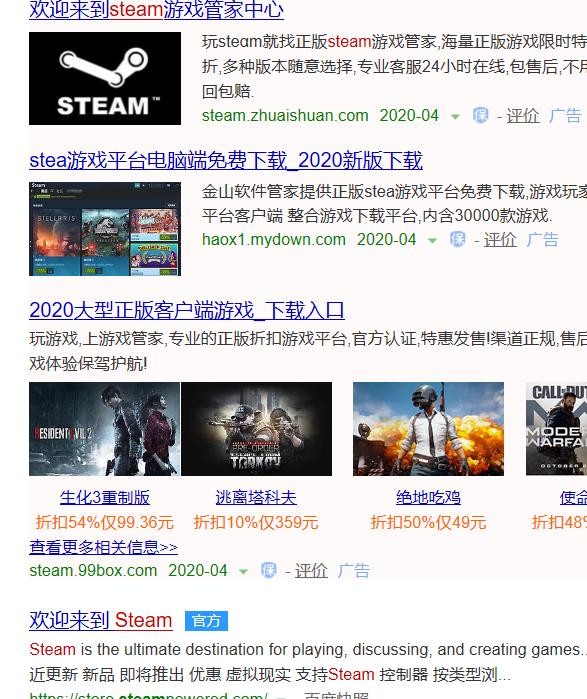Click the Steam store screenshot thumbnail
587x699 pixels.
[x=105, y=229]
